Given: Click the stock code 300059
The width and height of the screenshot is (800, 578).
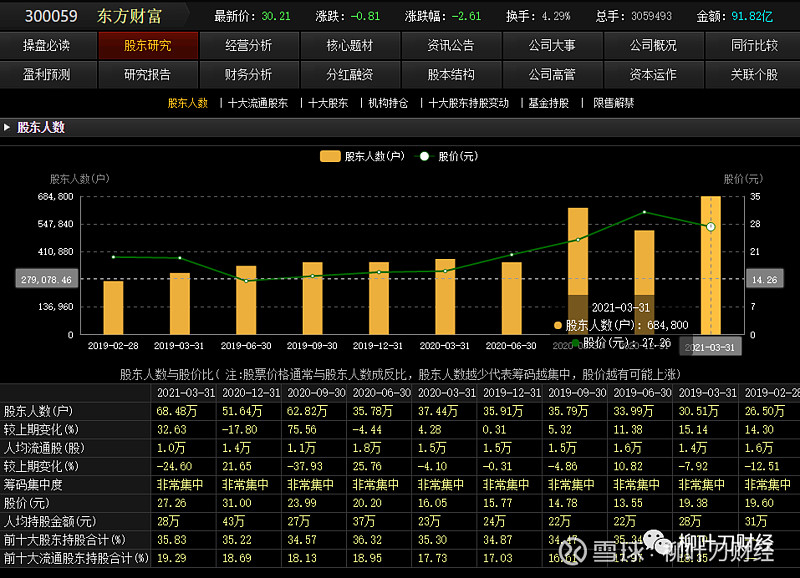Looking at the screenshot, I should click(51, 16).
